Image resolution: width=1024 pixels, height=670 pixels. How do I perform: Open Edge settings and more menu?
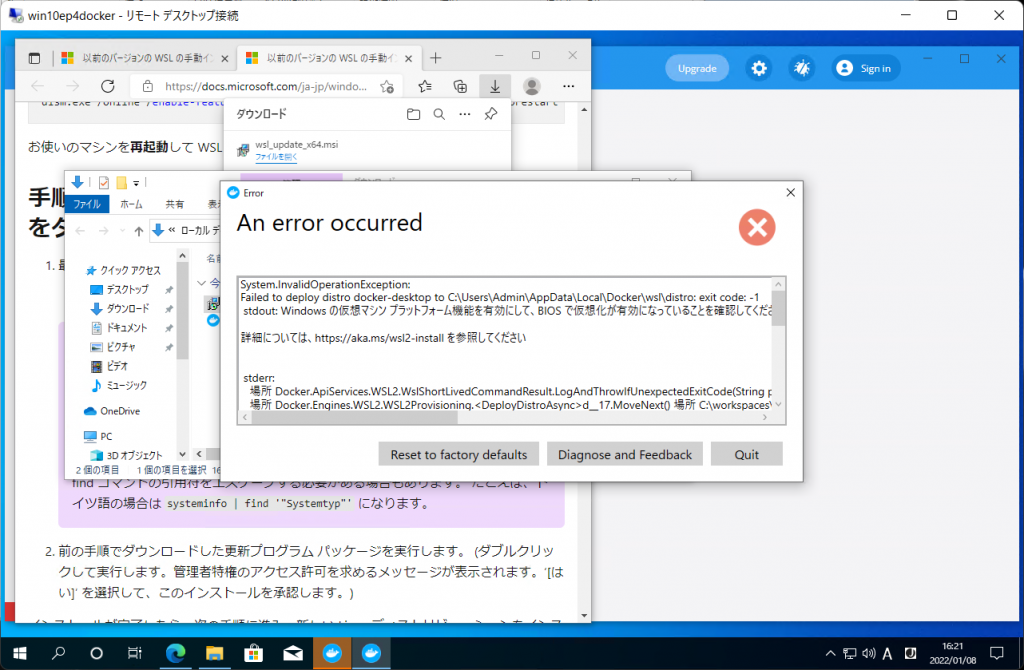tap(568, 86)
